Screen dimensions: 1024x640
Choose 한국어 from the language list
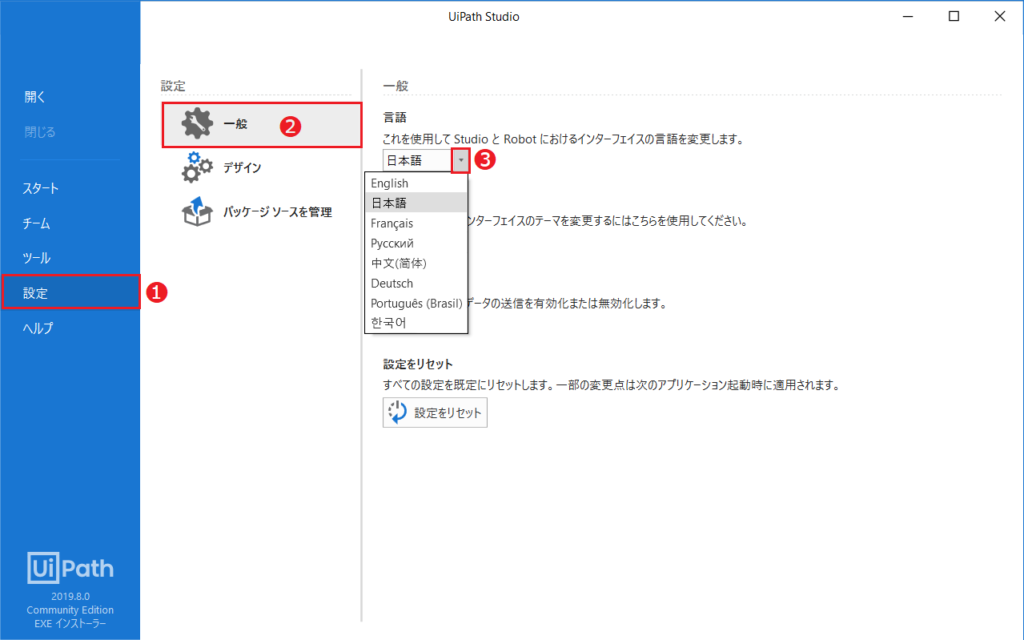coord(416,323)
